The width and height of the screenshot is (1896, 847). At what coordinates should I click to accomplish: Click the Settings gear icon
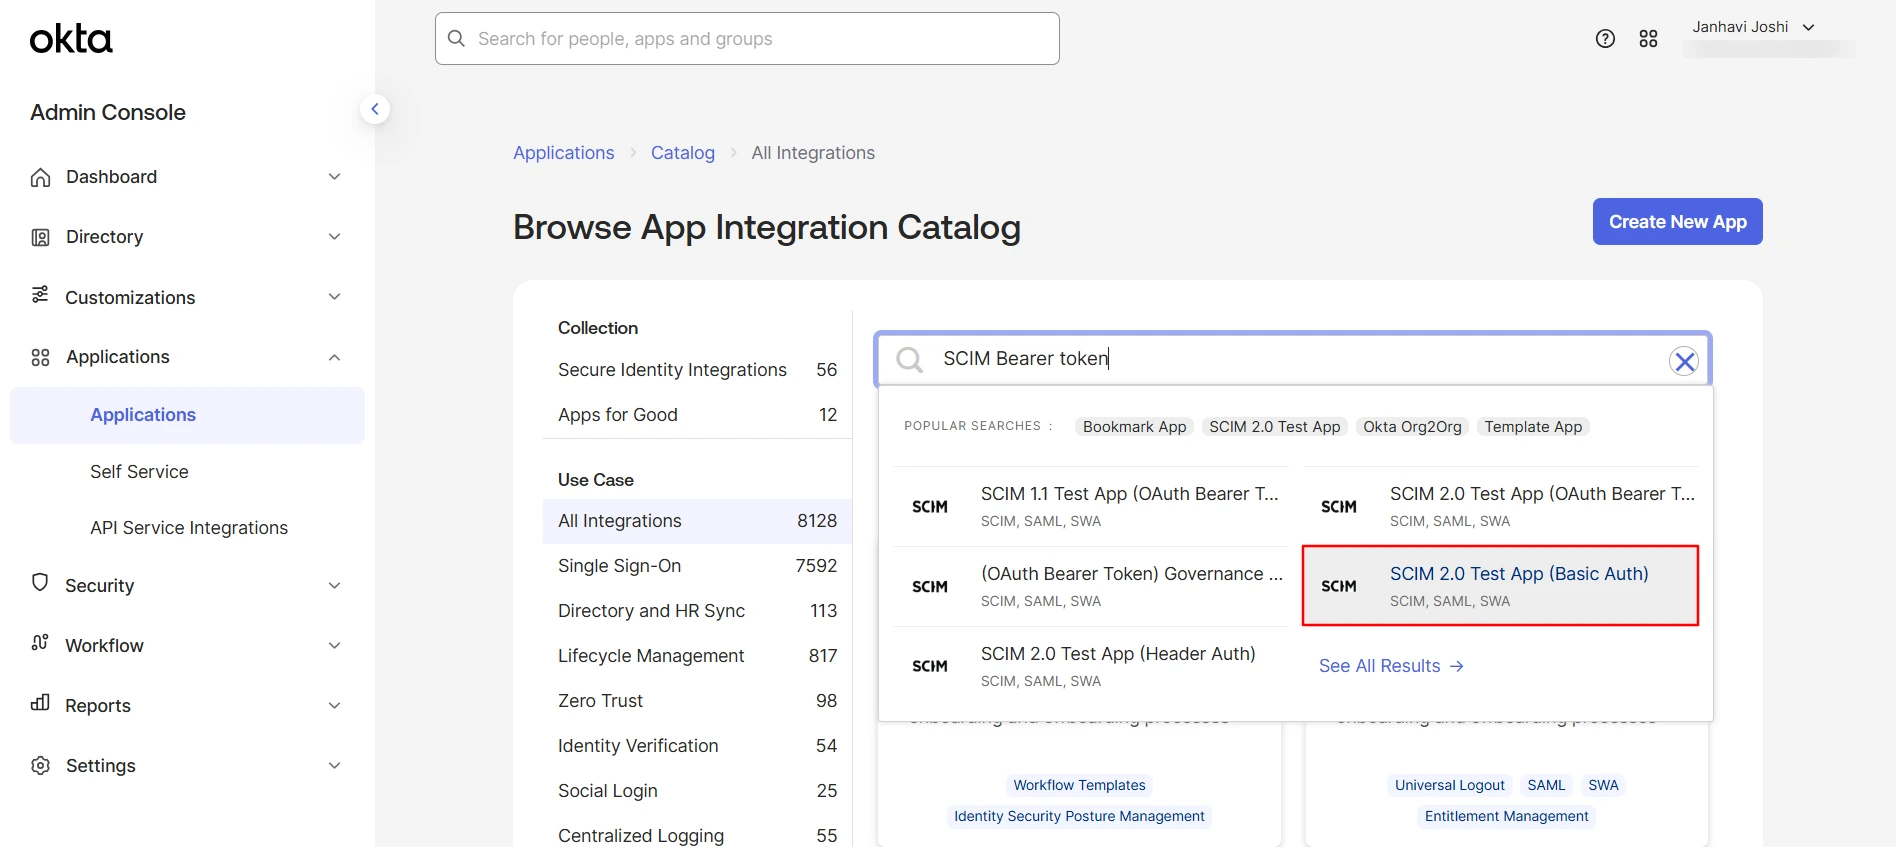(40, 766)
